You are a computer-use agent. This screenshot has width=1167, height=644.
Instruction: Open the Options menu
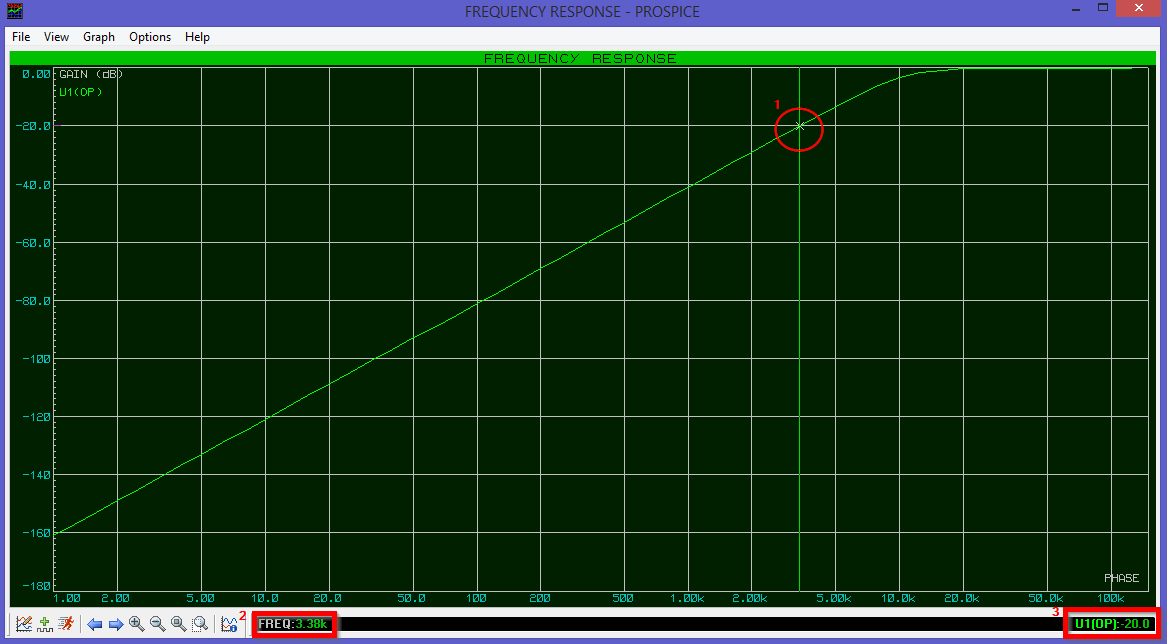point(149,37)
